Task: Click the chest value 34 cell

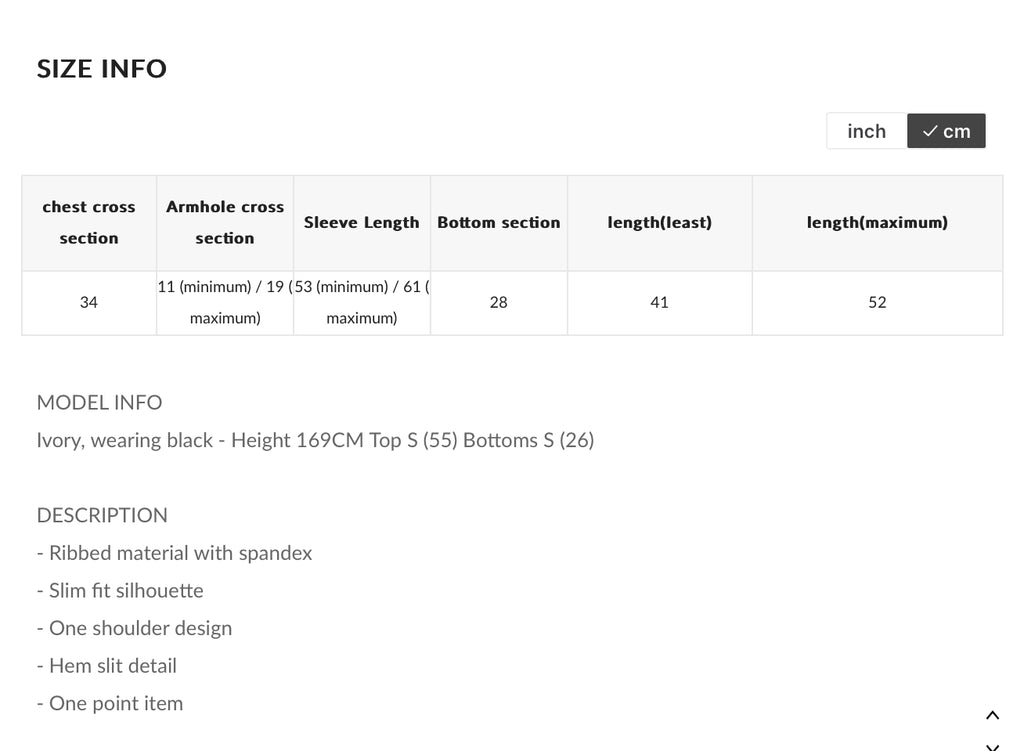Action: pos(89,303)
